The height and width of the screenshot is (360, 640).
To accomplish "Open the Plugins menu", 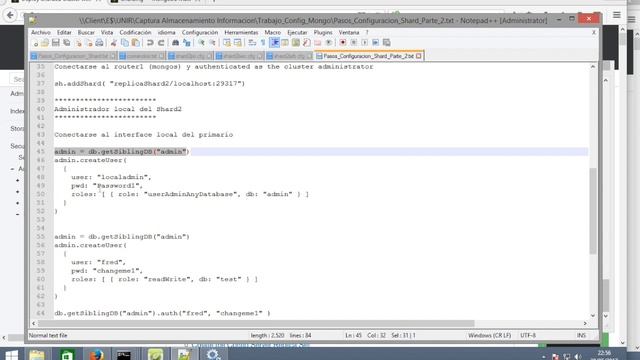I will 323,32.
